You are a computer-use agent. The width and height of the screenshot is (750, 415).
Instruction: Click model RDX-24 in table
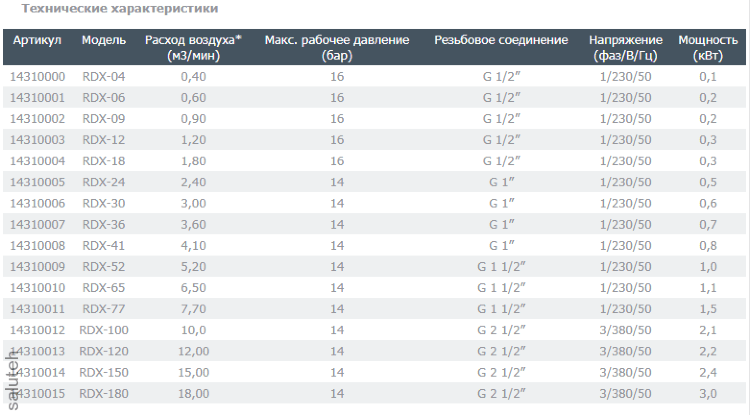(x=103, y=182)
